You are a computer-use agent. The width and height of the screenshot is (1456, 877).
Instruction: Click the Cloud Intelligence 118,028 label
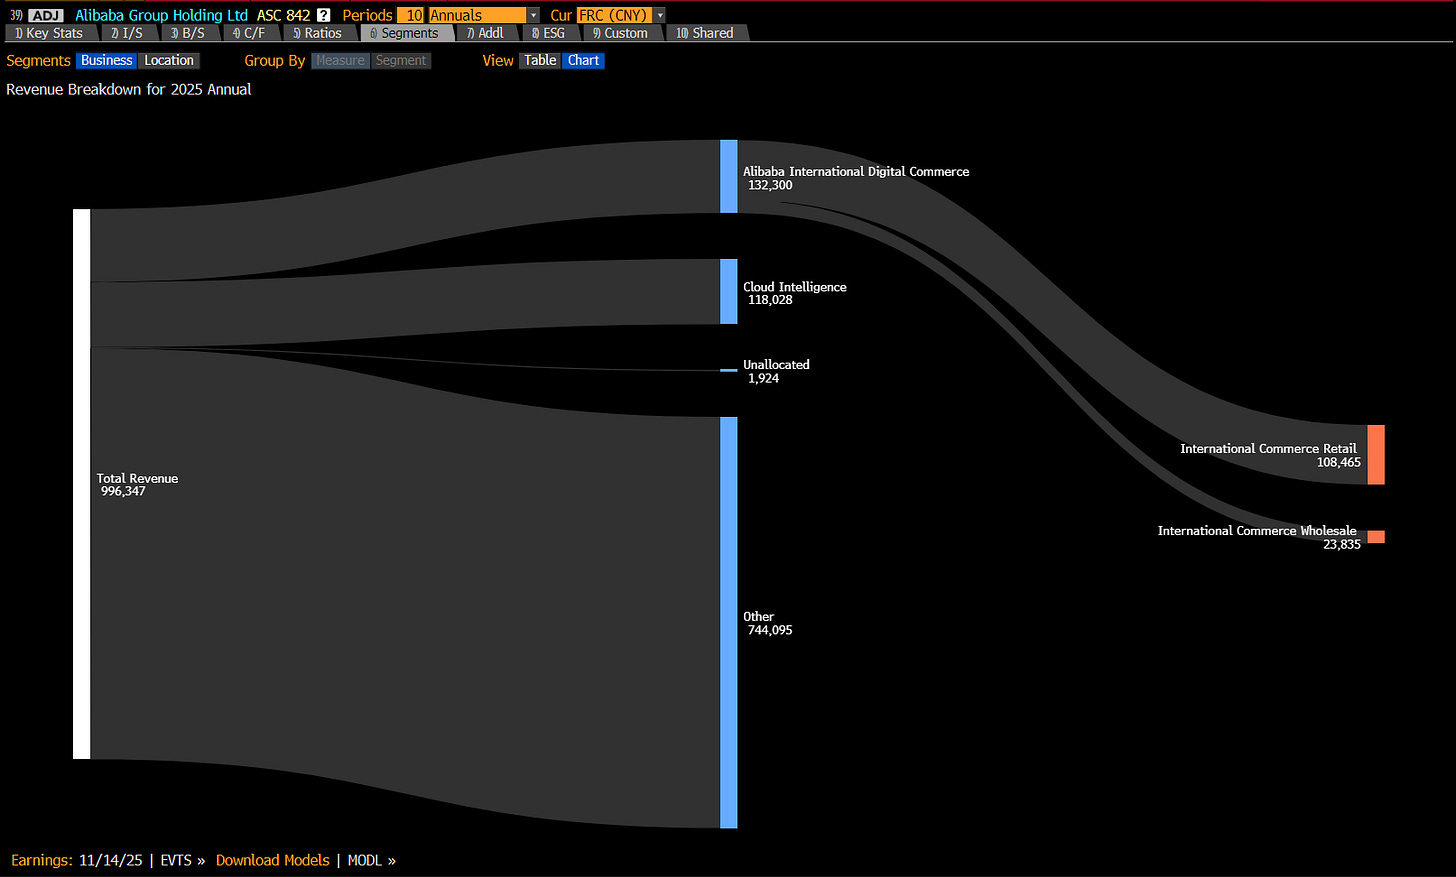(x=795, y=293)
